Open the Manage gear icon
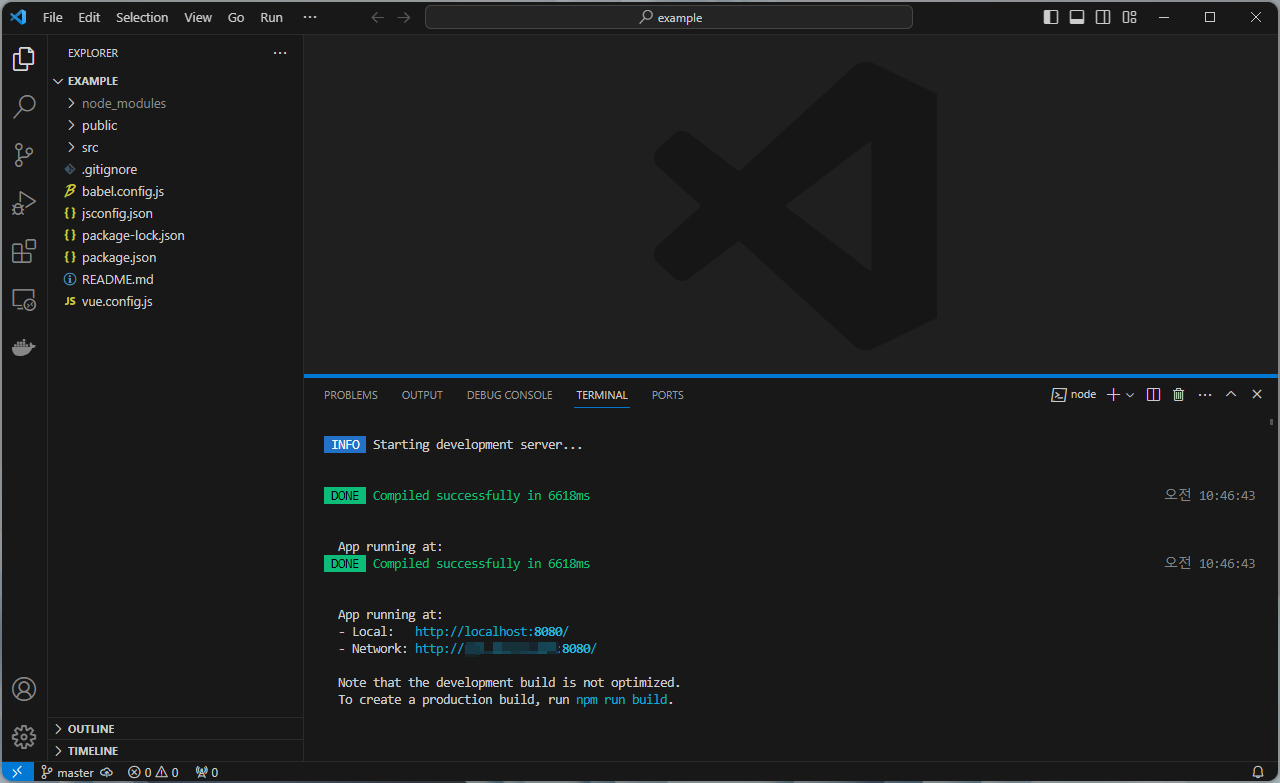Viewport: 1280px width, 783px height. [24, 737]
